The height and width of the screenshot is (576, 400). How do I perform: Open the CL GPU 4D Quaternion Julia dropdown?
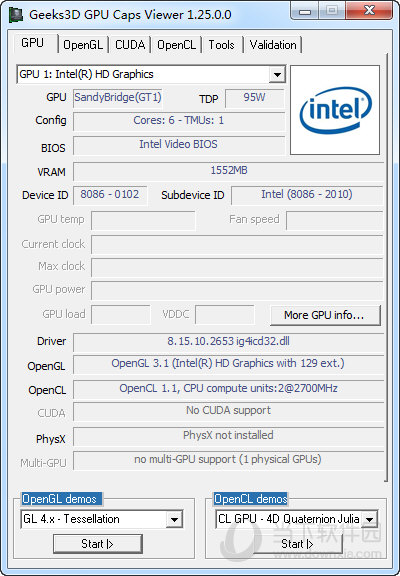coord(369,519)
